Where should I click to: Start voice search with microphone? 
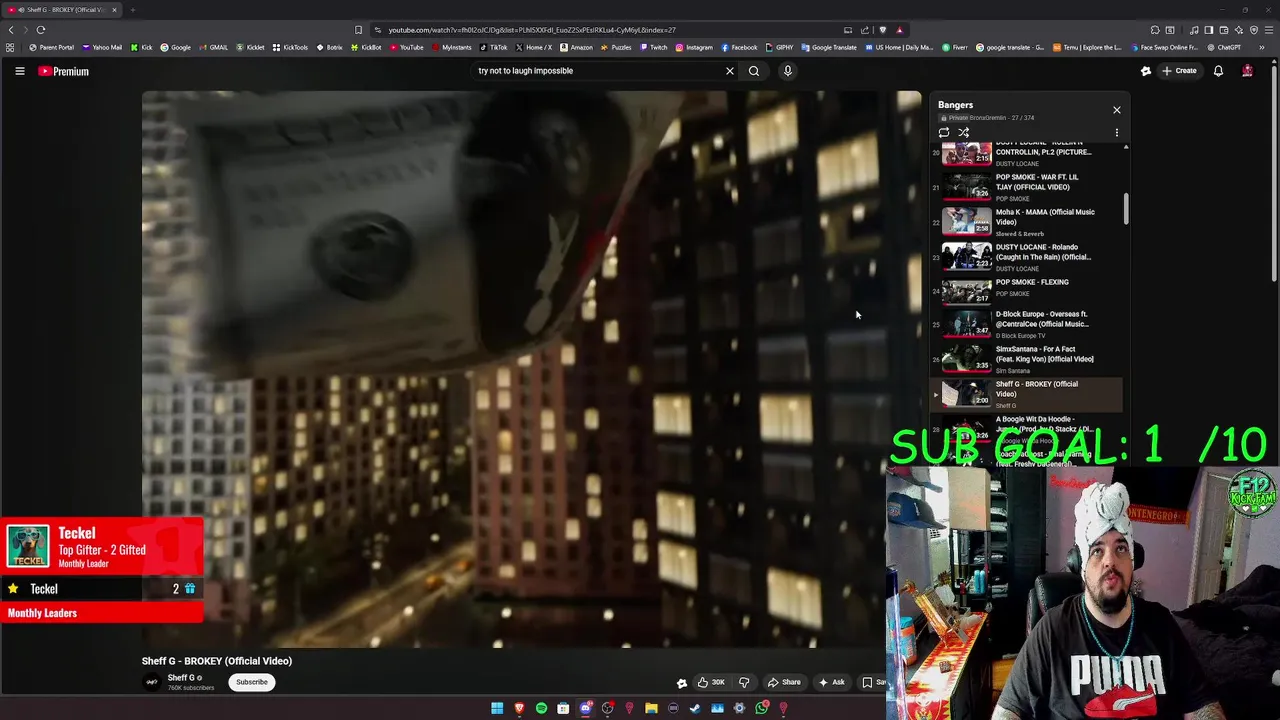tap(787, 71)
